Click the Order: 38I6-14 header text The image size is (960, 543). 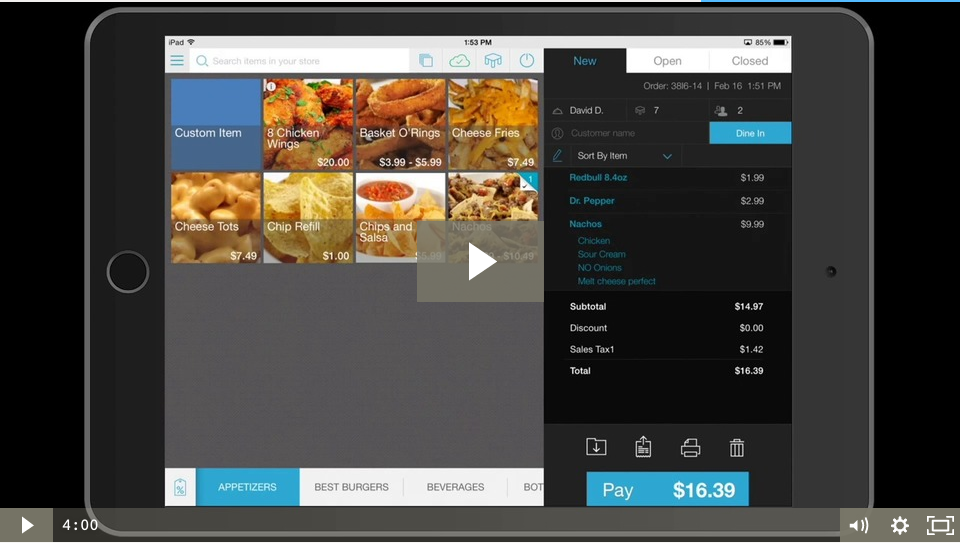pyautogui.click(x=672, y=86)
